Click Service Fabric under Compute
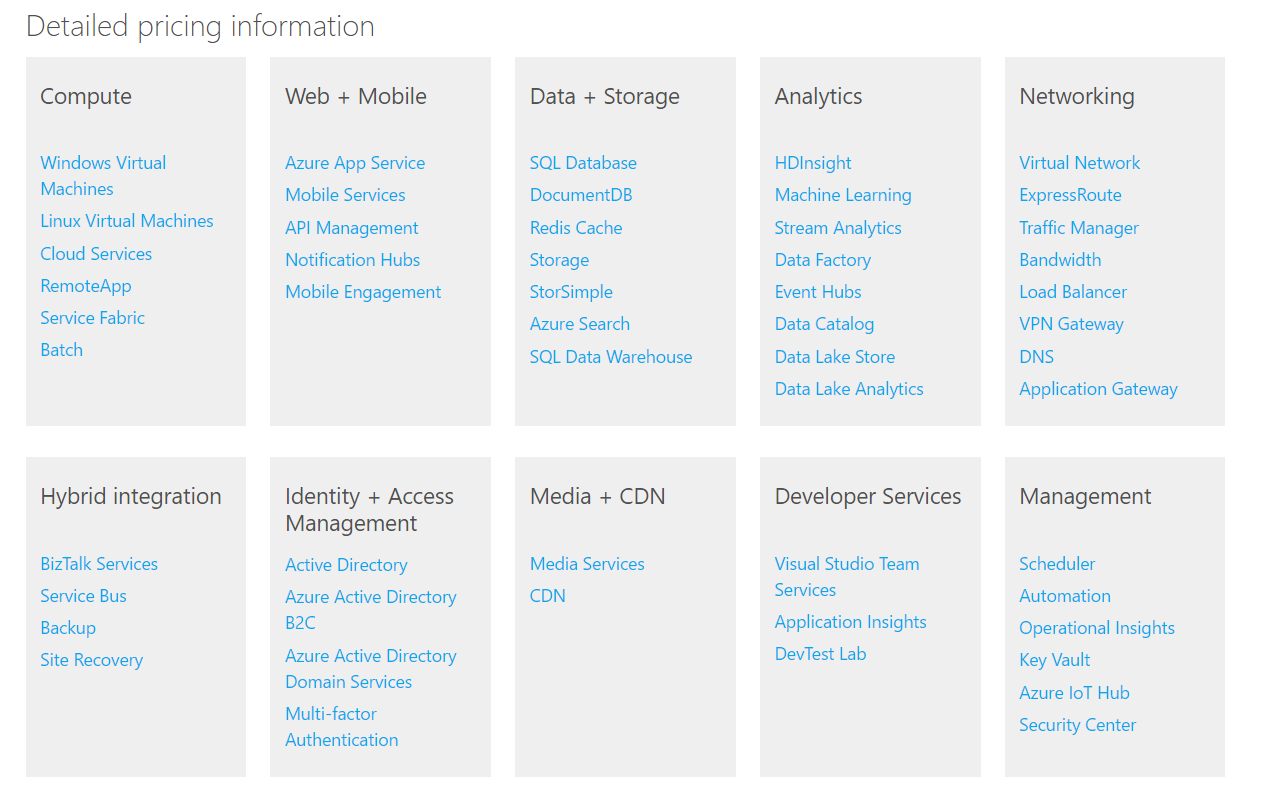1261x796 pixels. pos(92,317)
